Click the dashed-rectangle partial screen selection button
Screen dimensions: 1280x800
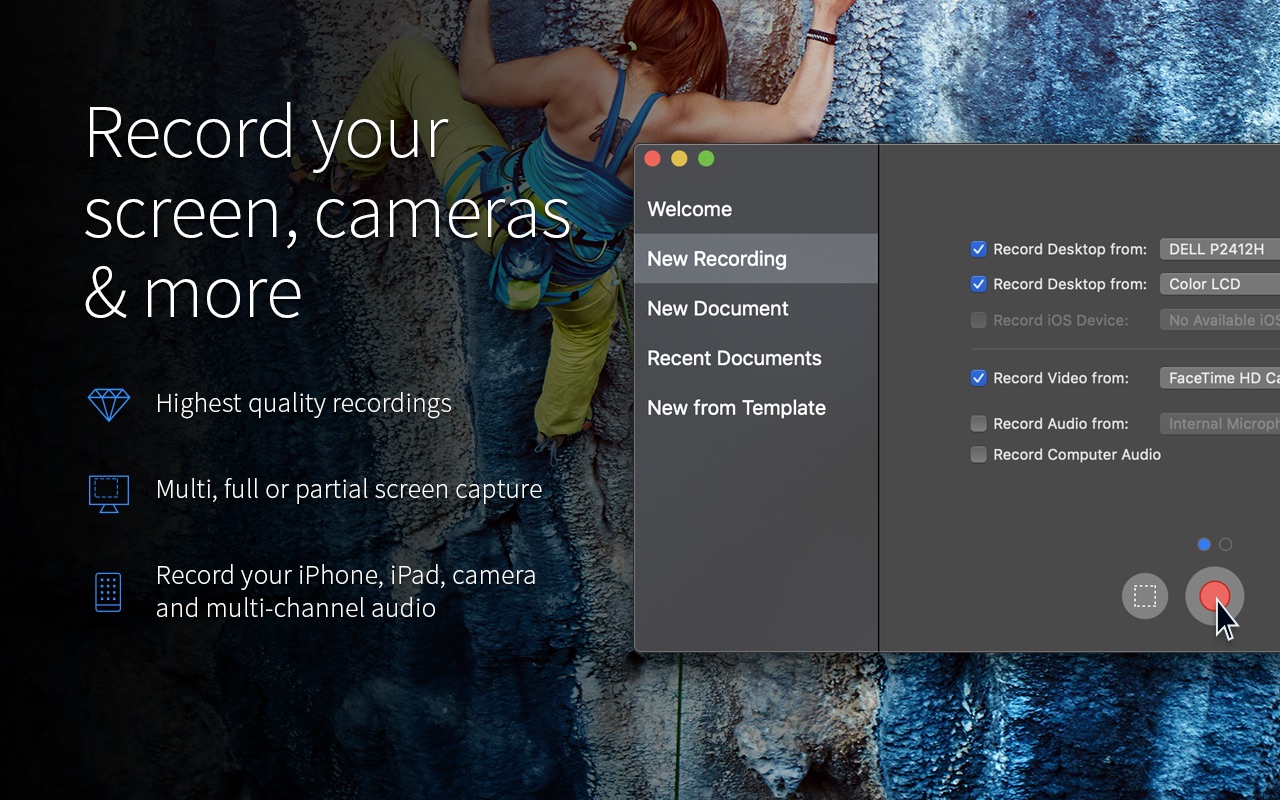pos(1145,596)
